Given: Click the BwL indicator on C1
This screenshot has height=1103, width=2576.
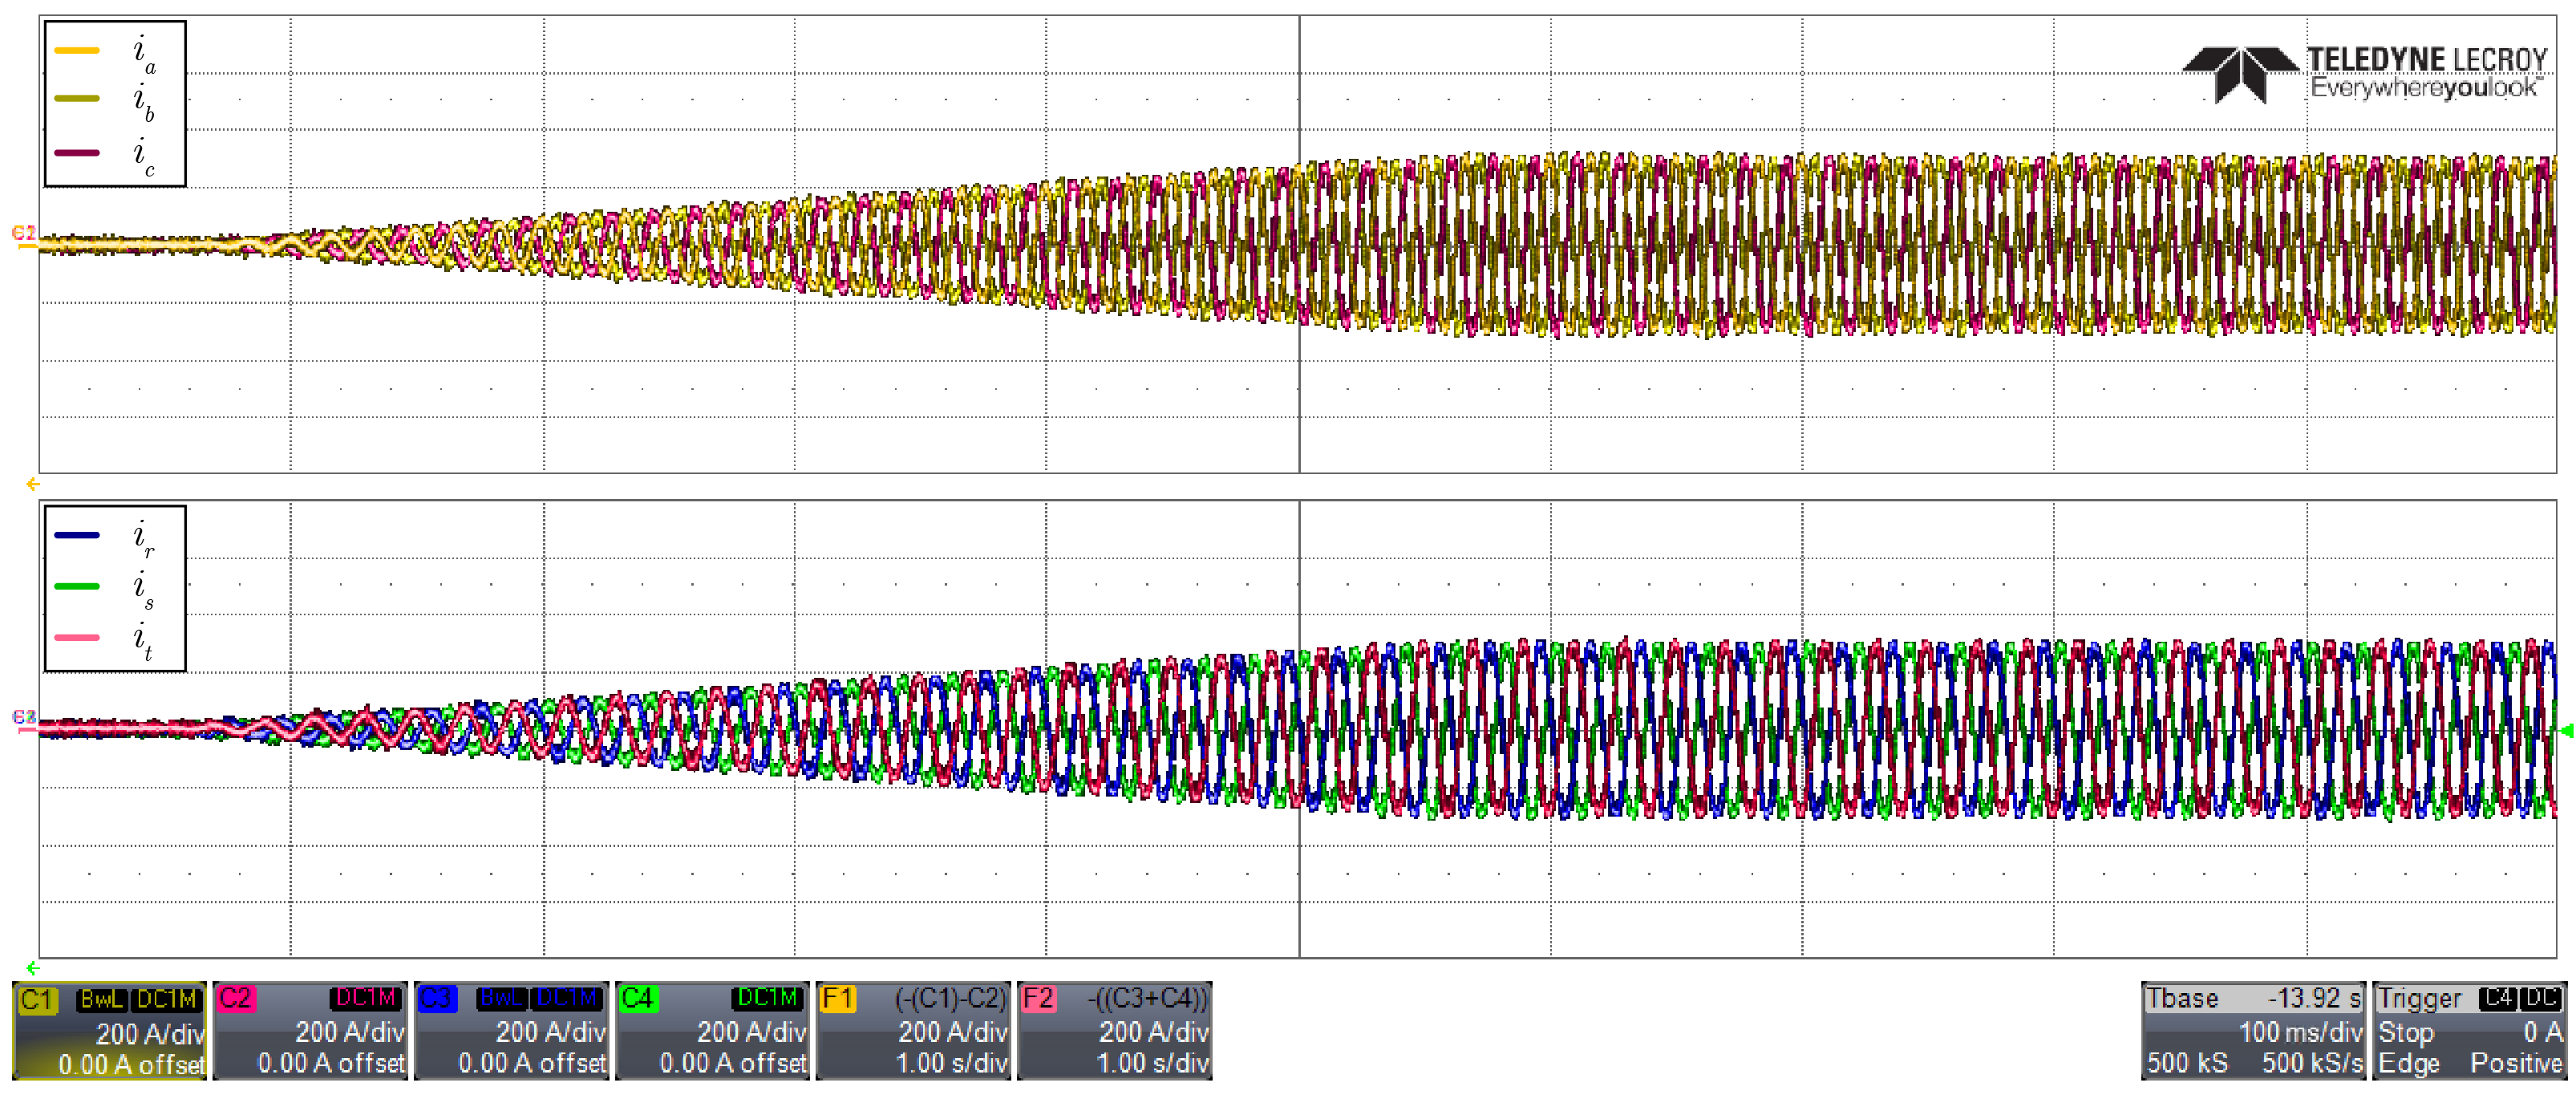Looking at the screenshot, I should (x=103, y=1000).
